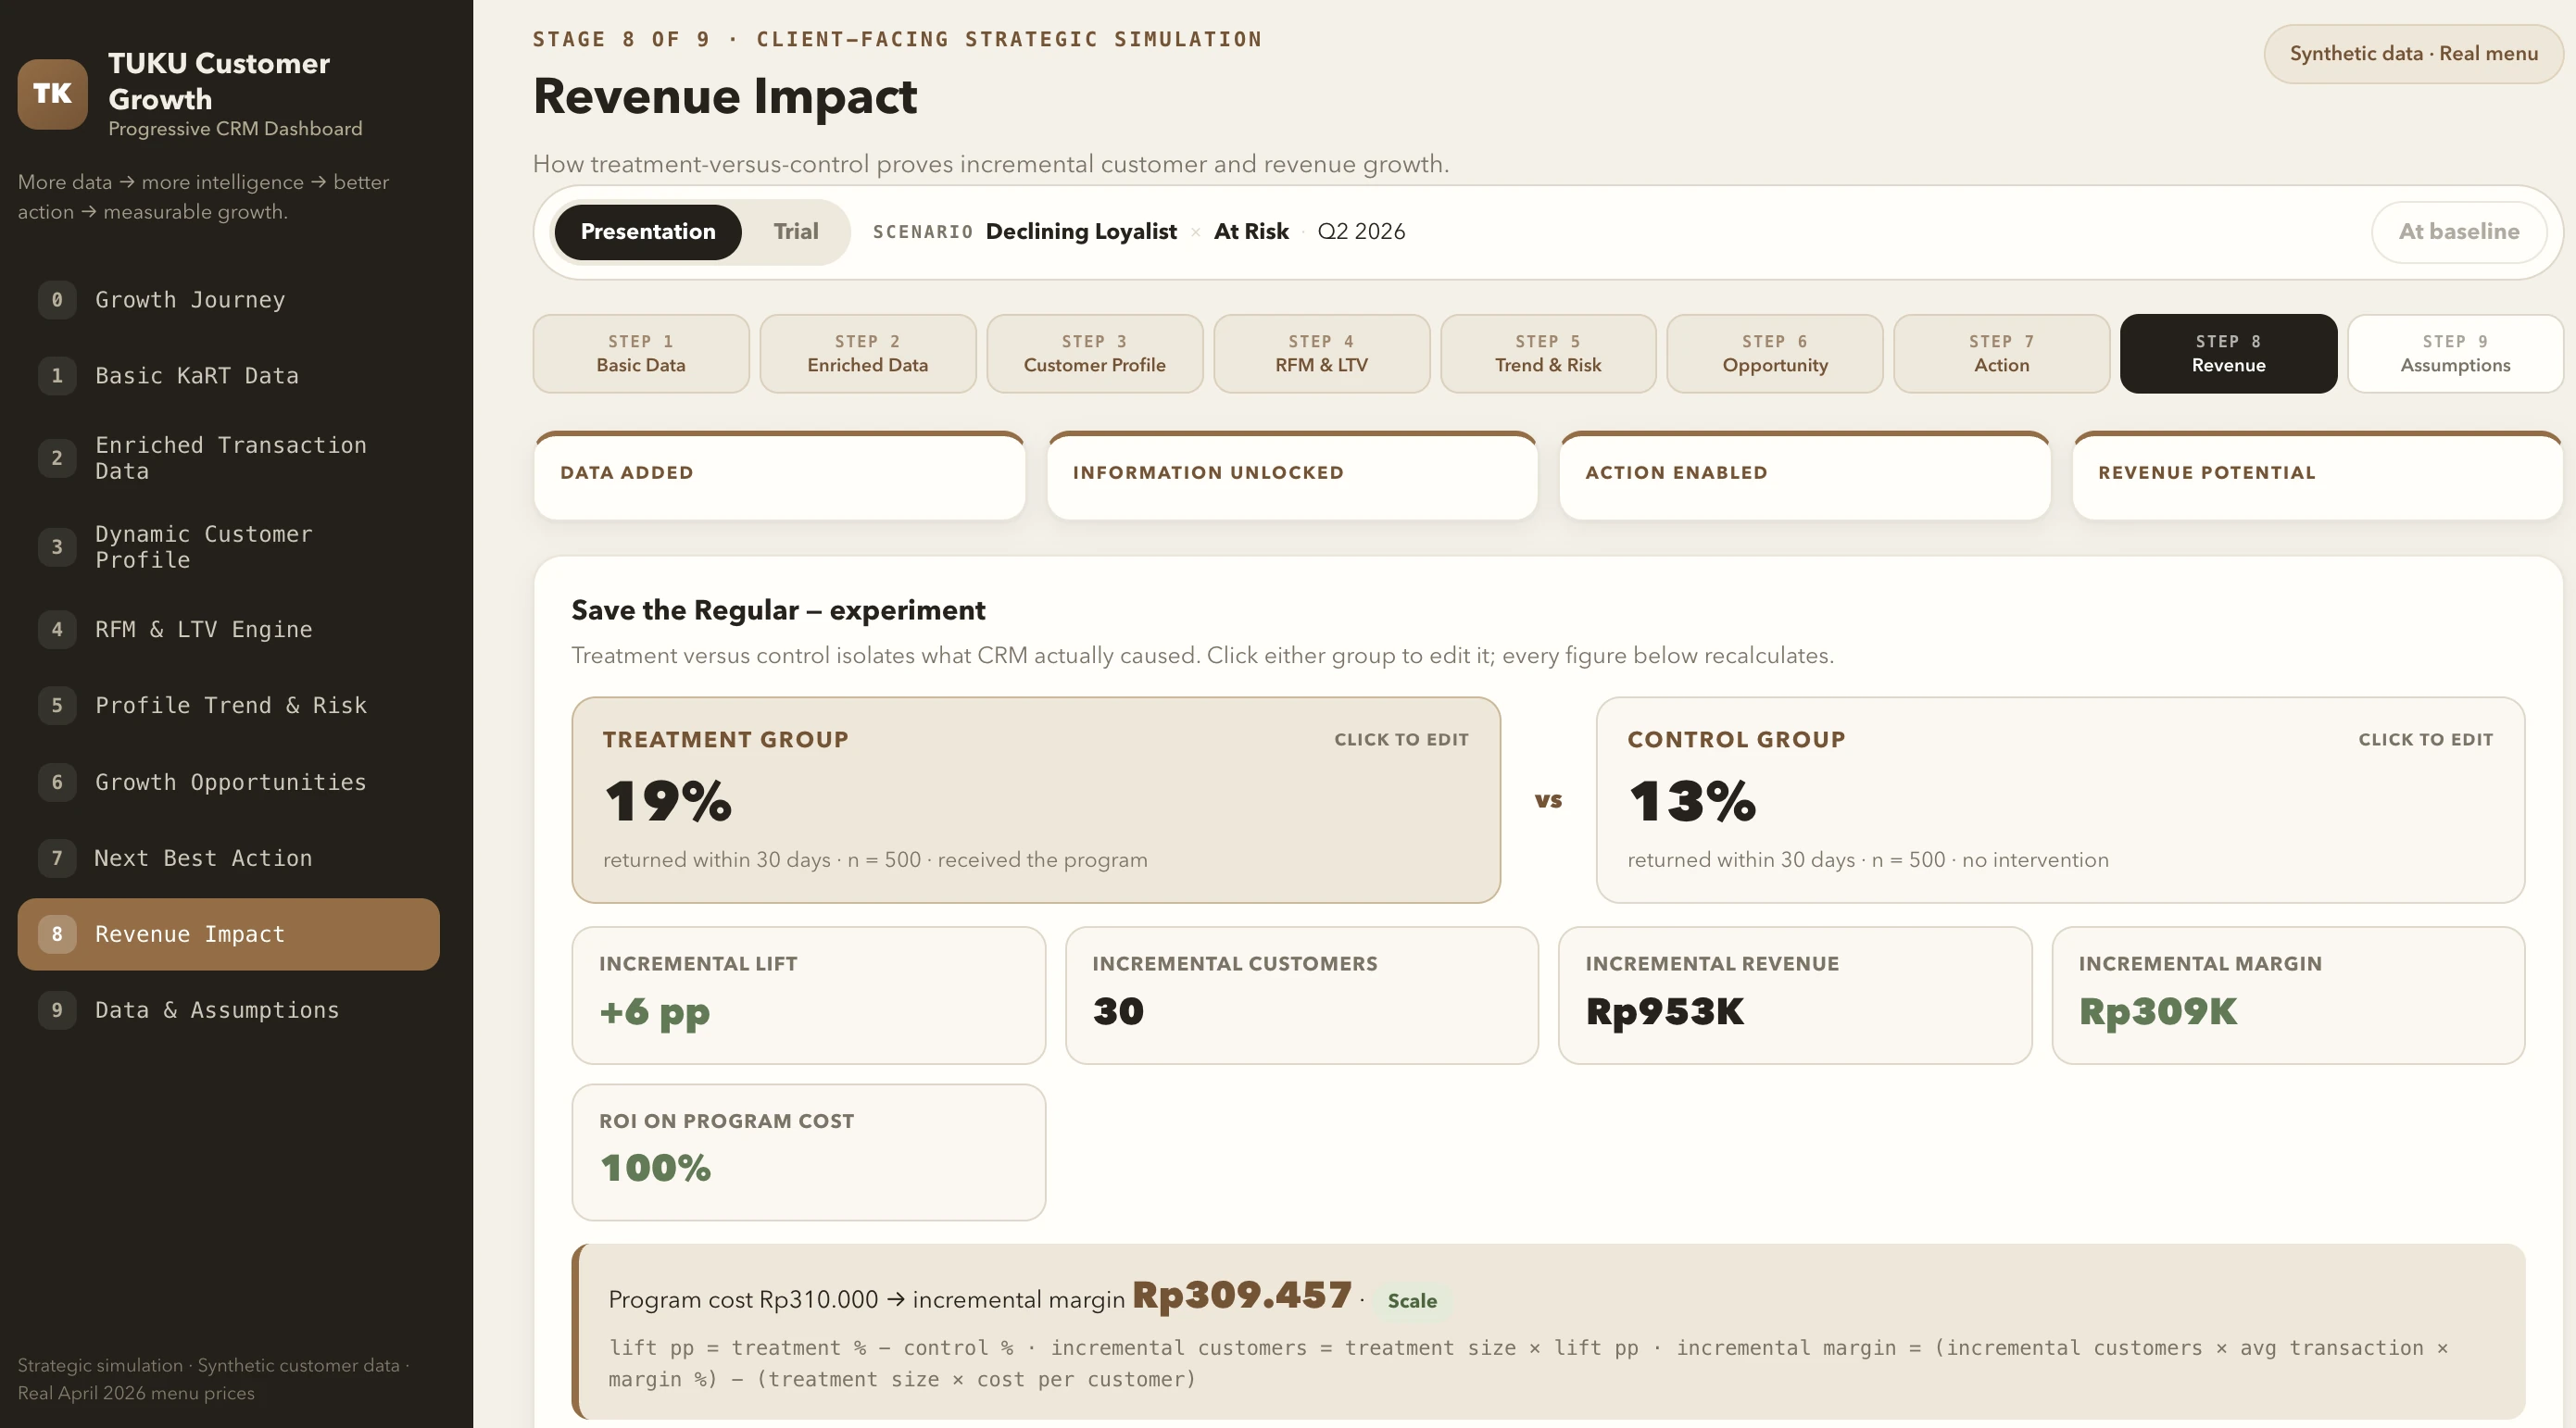Expand the Revenue Potential card
The height and width of the screenshot is (1428, 2576).
click(x=2318, y=476)
